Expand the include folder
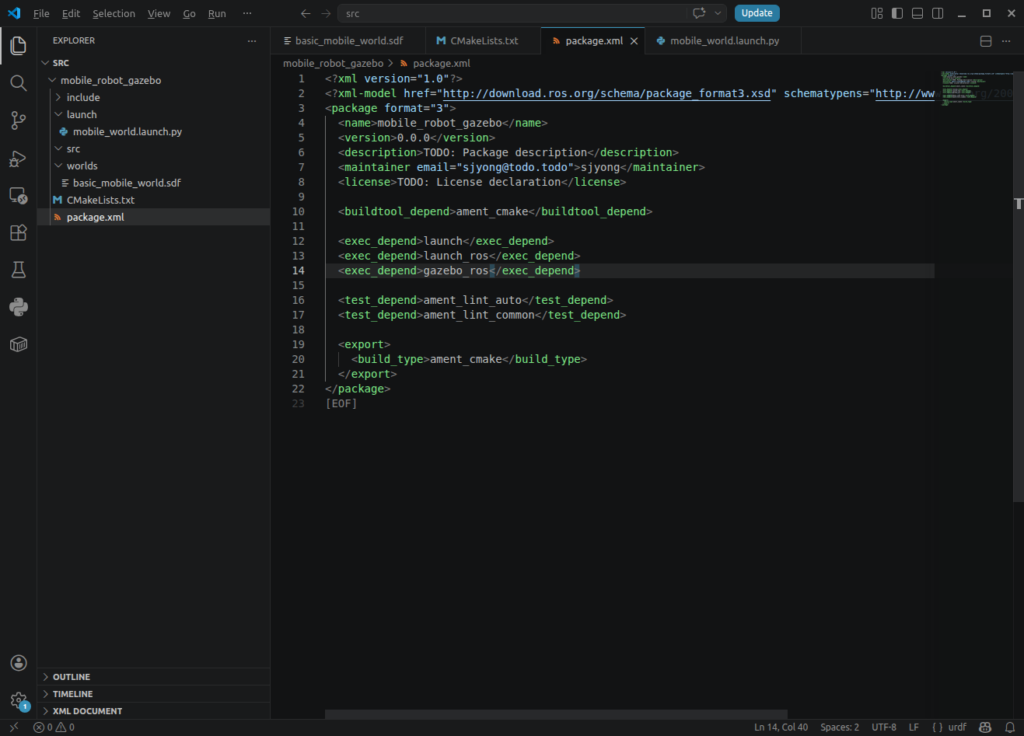1024x736 pixels. [x=58, y=97]
